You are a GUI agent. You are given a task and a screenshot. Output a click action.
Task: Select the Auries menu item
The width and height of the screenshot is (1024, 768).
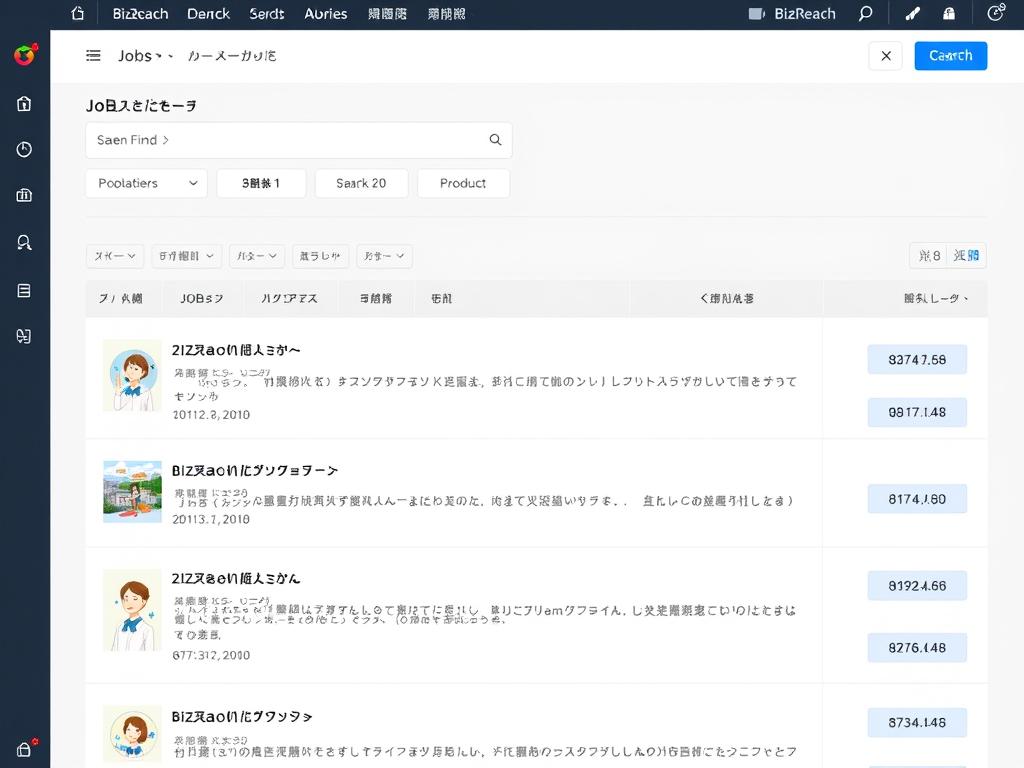tap(326, 14)
